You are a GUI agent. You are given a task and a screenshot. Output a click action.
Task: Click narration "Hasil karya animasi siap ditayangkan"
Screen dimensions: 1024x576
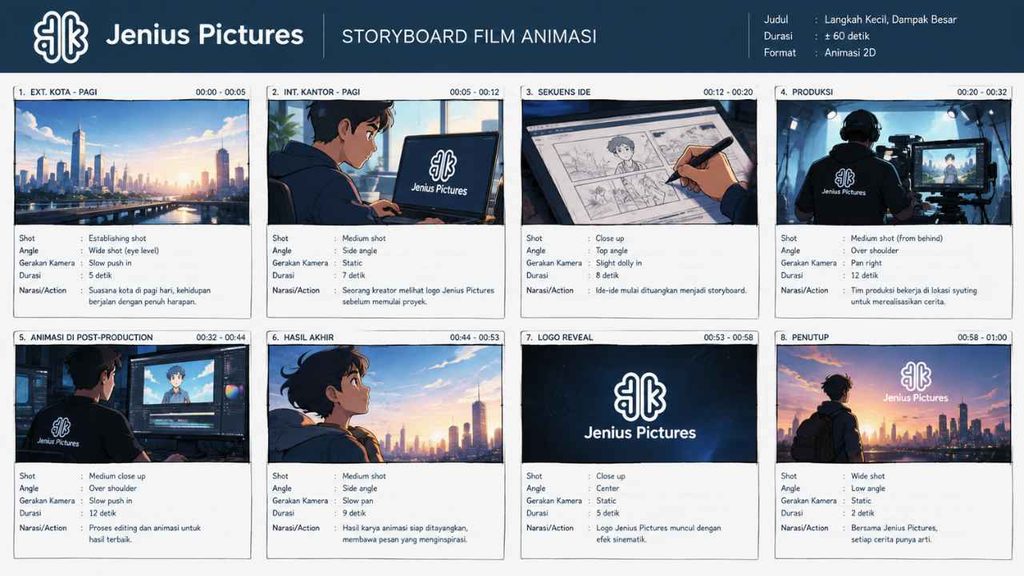(x=405, y=528)
